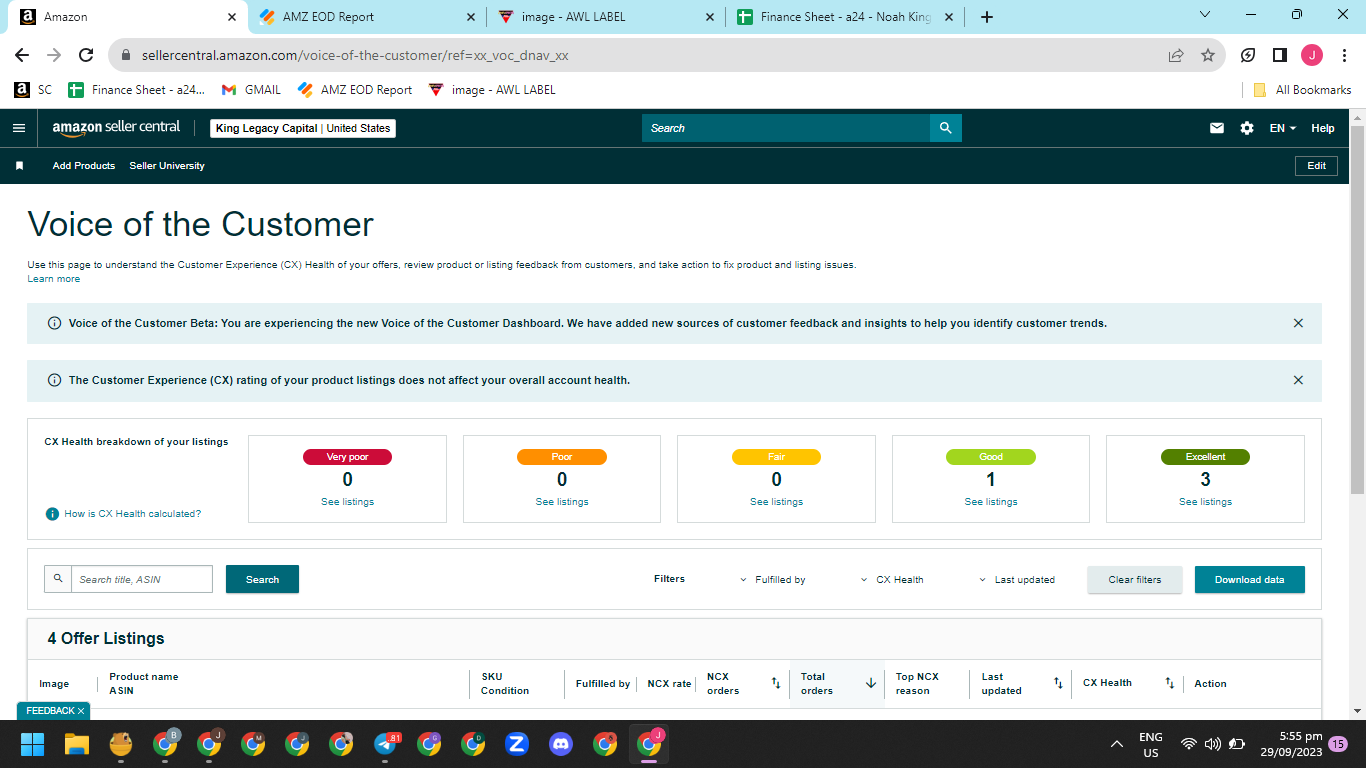See listings under Poor
This screenshot has width=1366, height=768.
pos(562,502)
